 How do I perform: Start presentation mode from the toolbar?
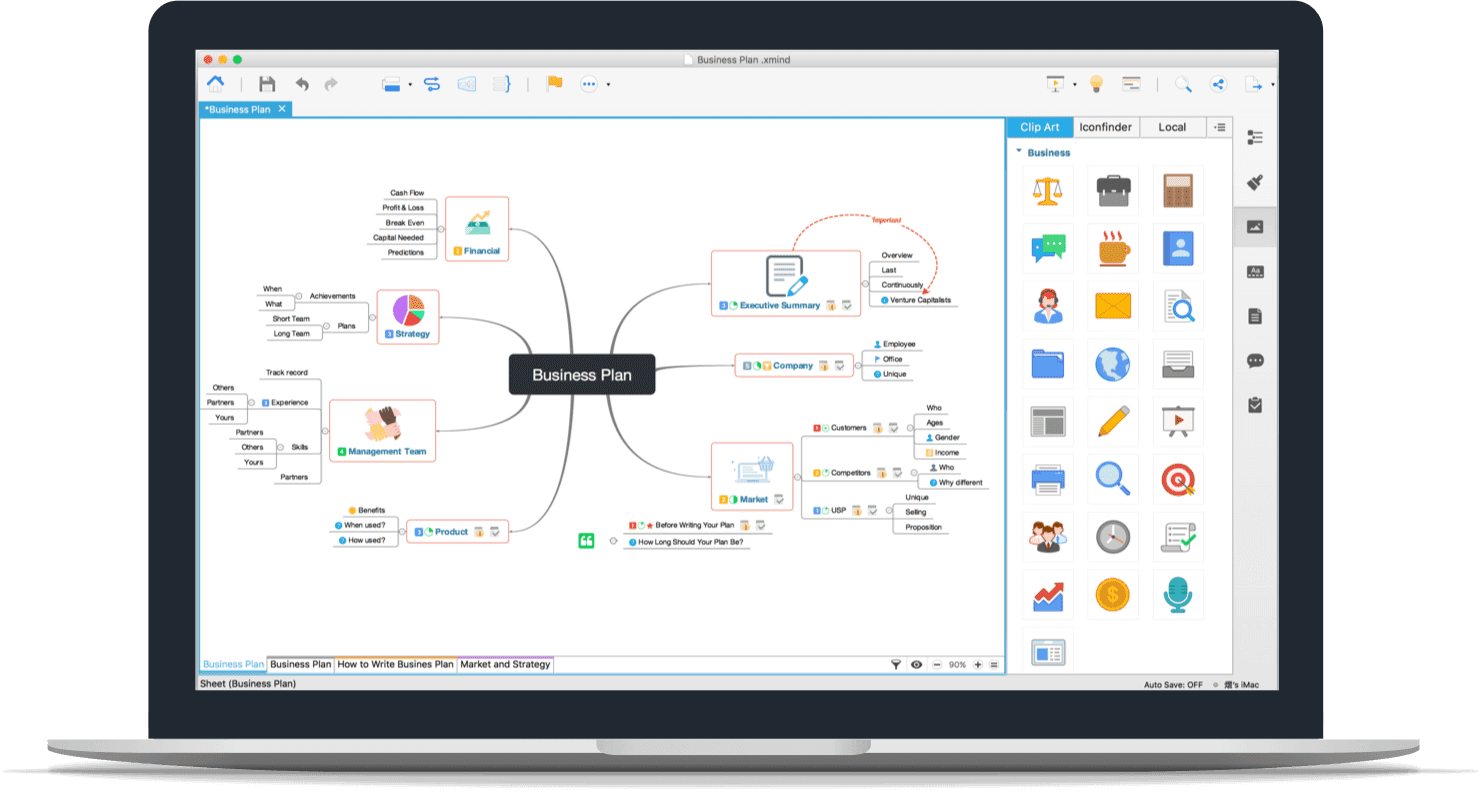point(1056,84)
